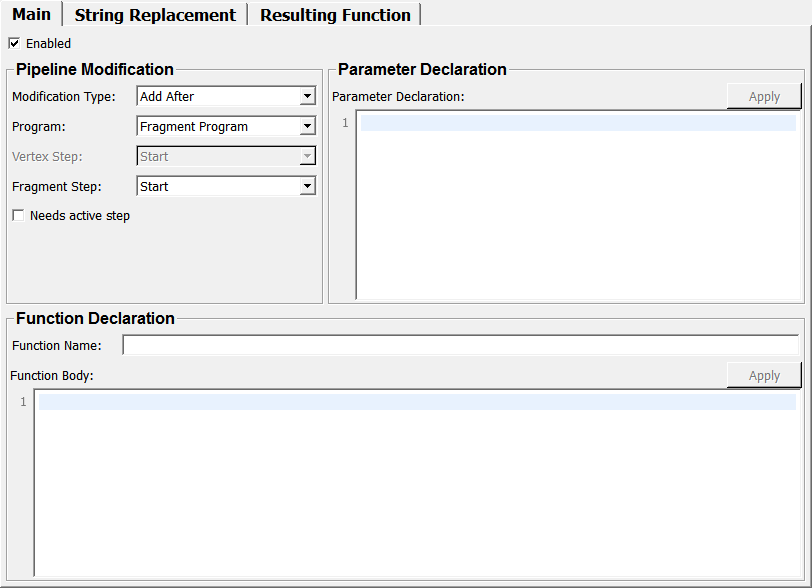Click the Function Declaration group title
Screen dimensions: 812x588
(x=95, y=319)
